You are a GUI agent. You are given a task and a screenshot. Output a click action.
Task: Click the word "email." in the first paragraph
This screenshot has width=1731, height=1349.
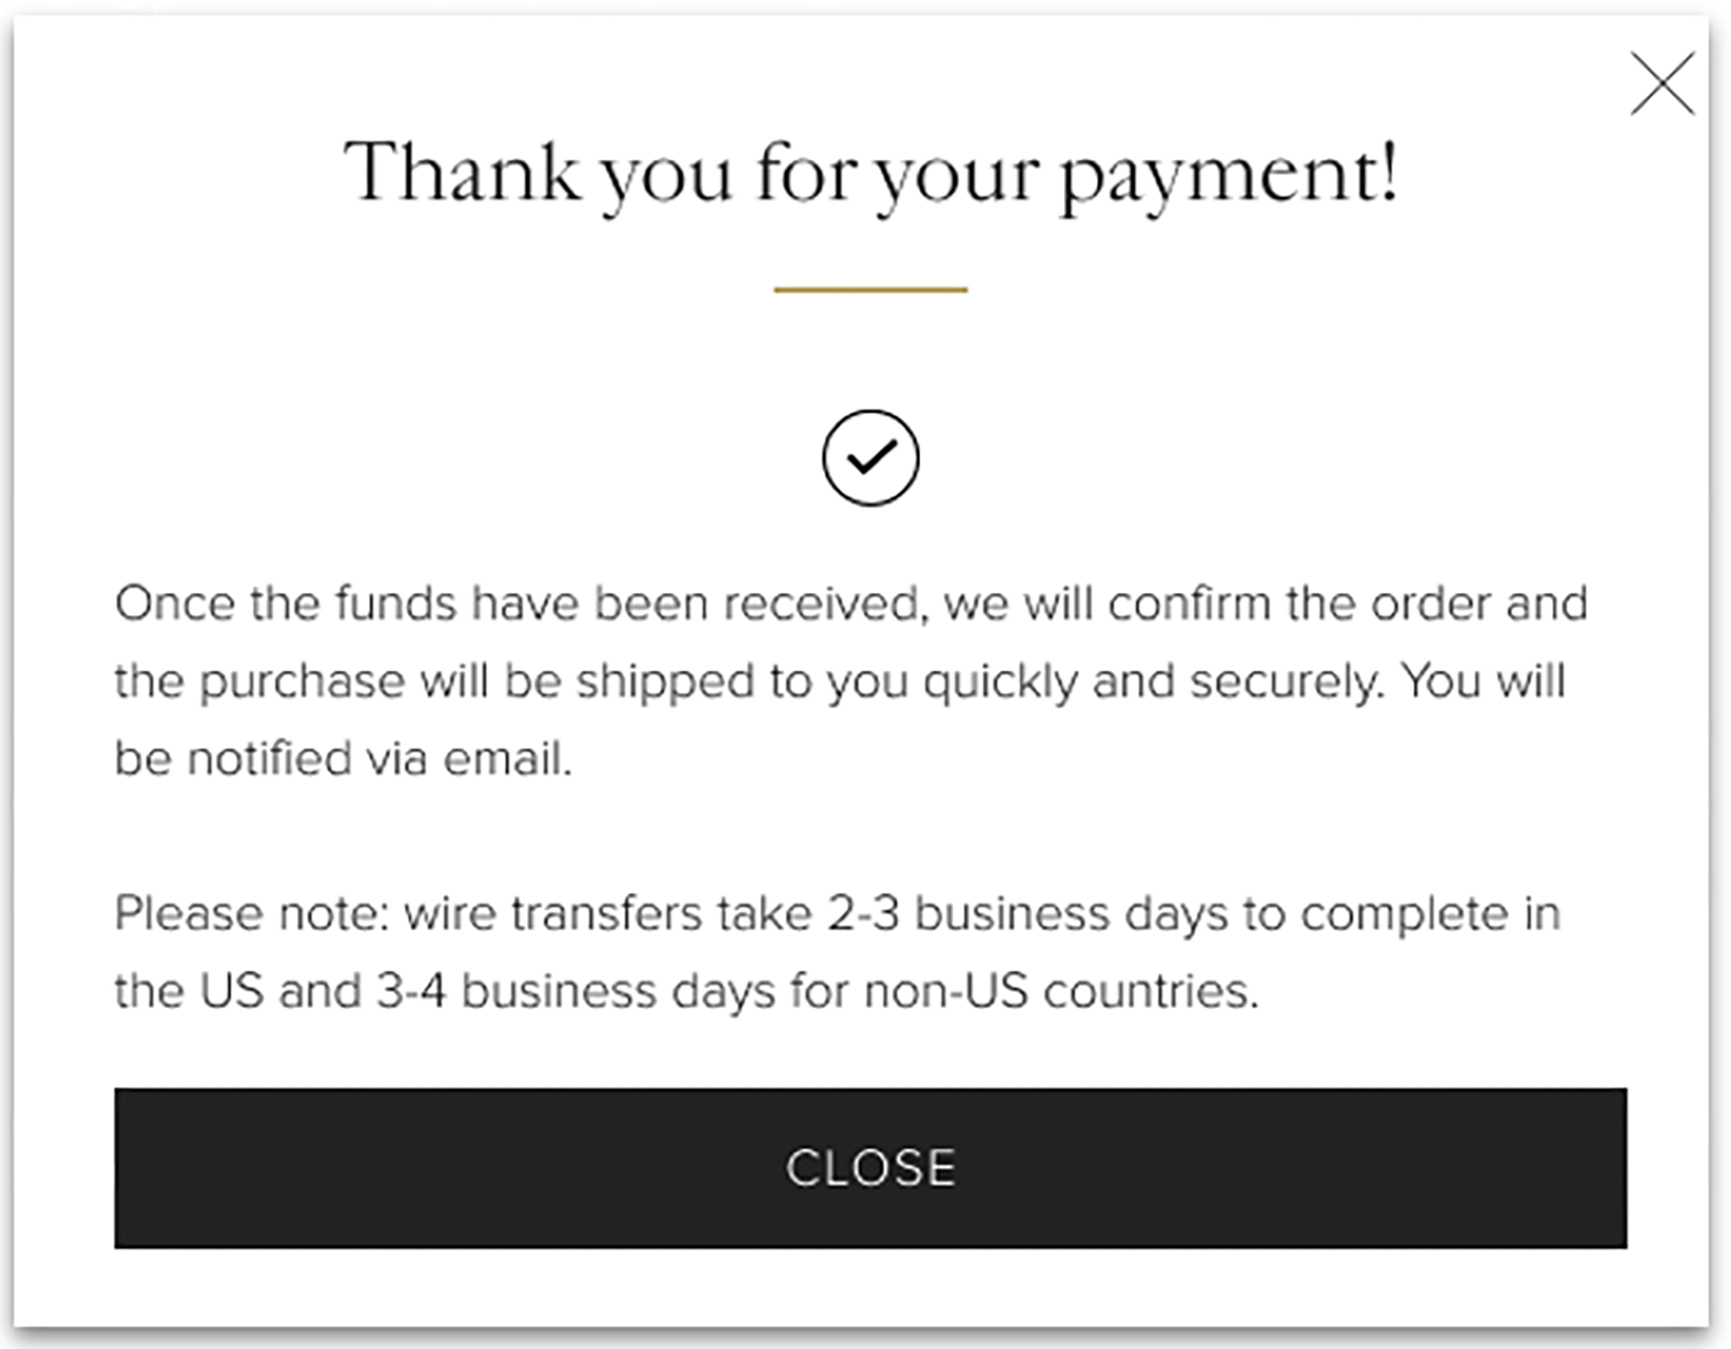point(508,759)
